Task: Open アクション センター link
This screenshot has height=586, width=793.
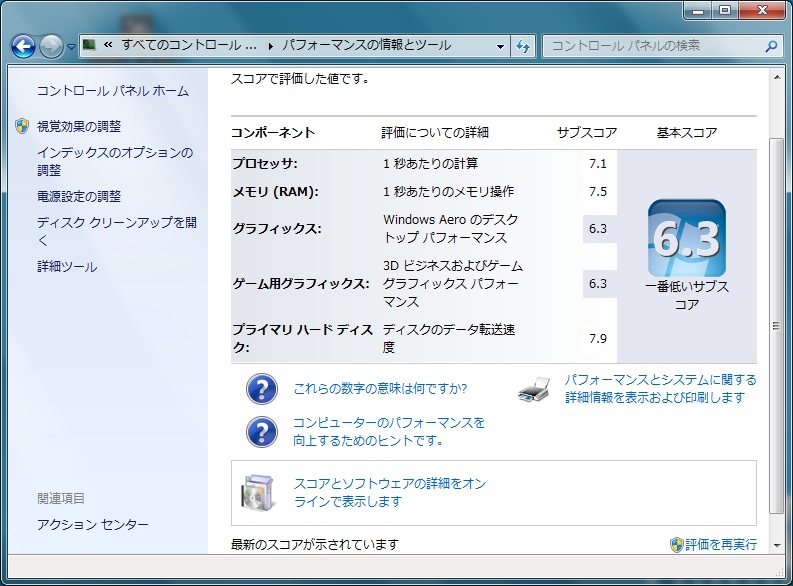Action: [x=93, y=524]
